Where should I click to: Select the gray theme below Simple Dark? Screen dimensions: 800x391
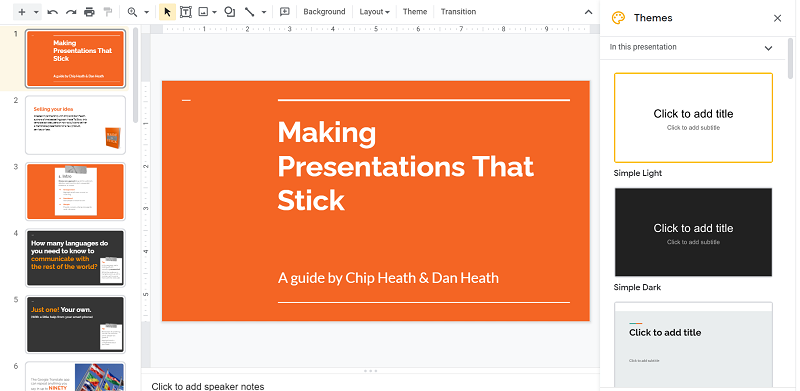[693, 346]
